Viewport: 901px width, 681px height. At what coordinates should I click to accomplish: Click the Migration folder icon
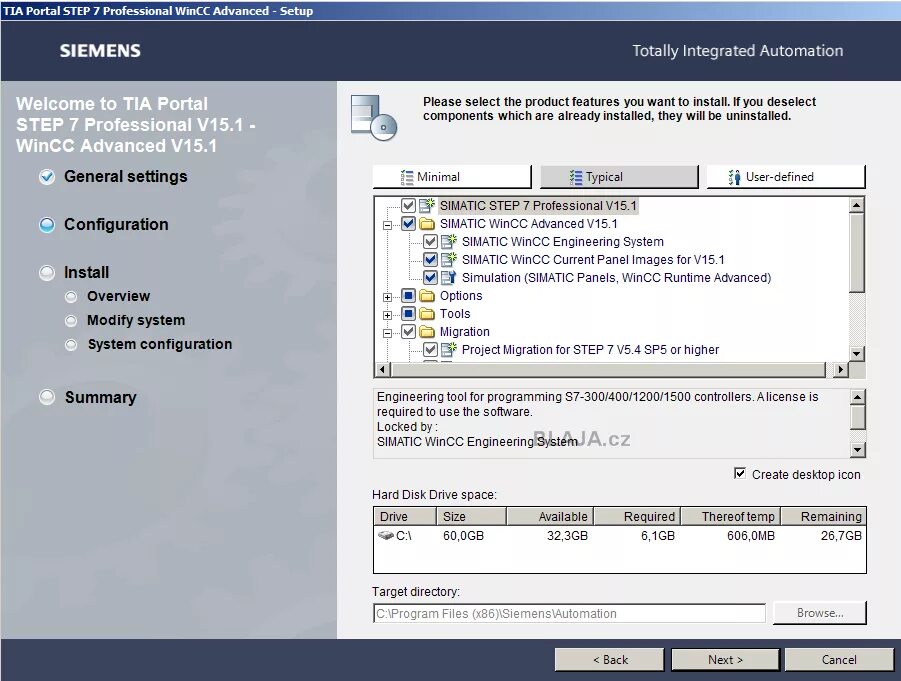tap(427, 332)
